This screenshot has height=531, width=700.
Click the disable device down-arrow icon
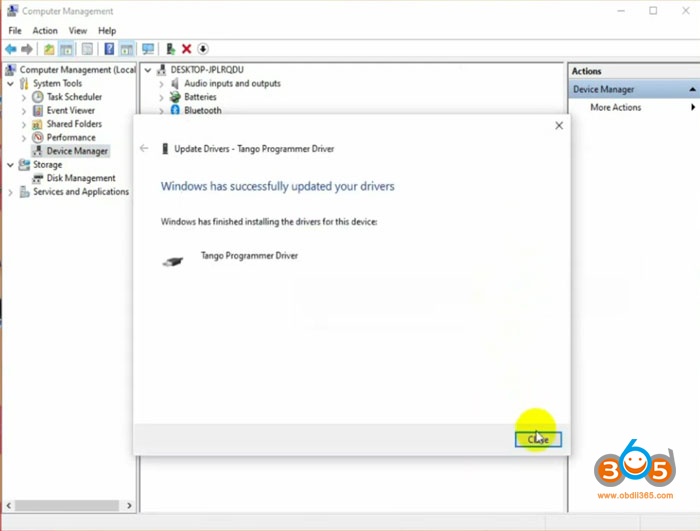(x=203, y=49)
